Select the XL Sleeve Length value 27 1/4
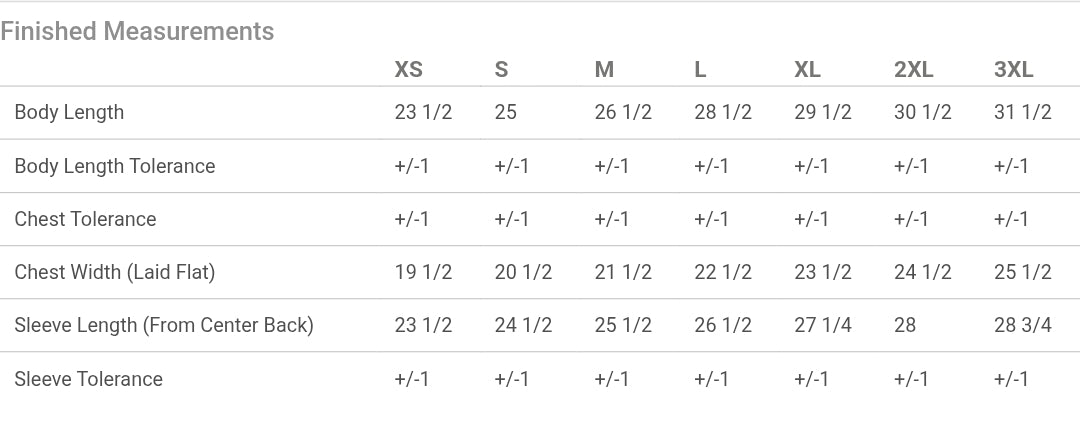 pyautogui.click(x=822, y=325)
